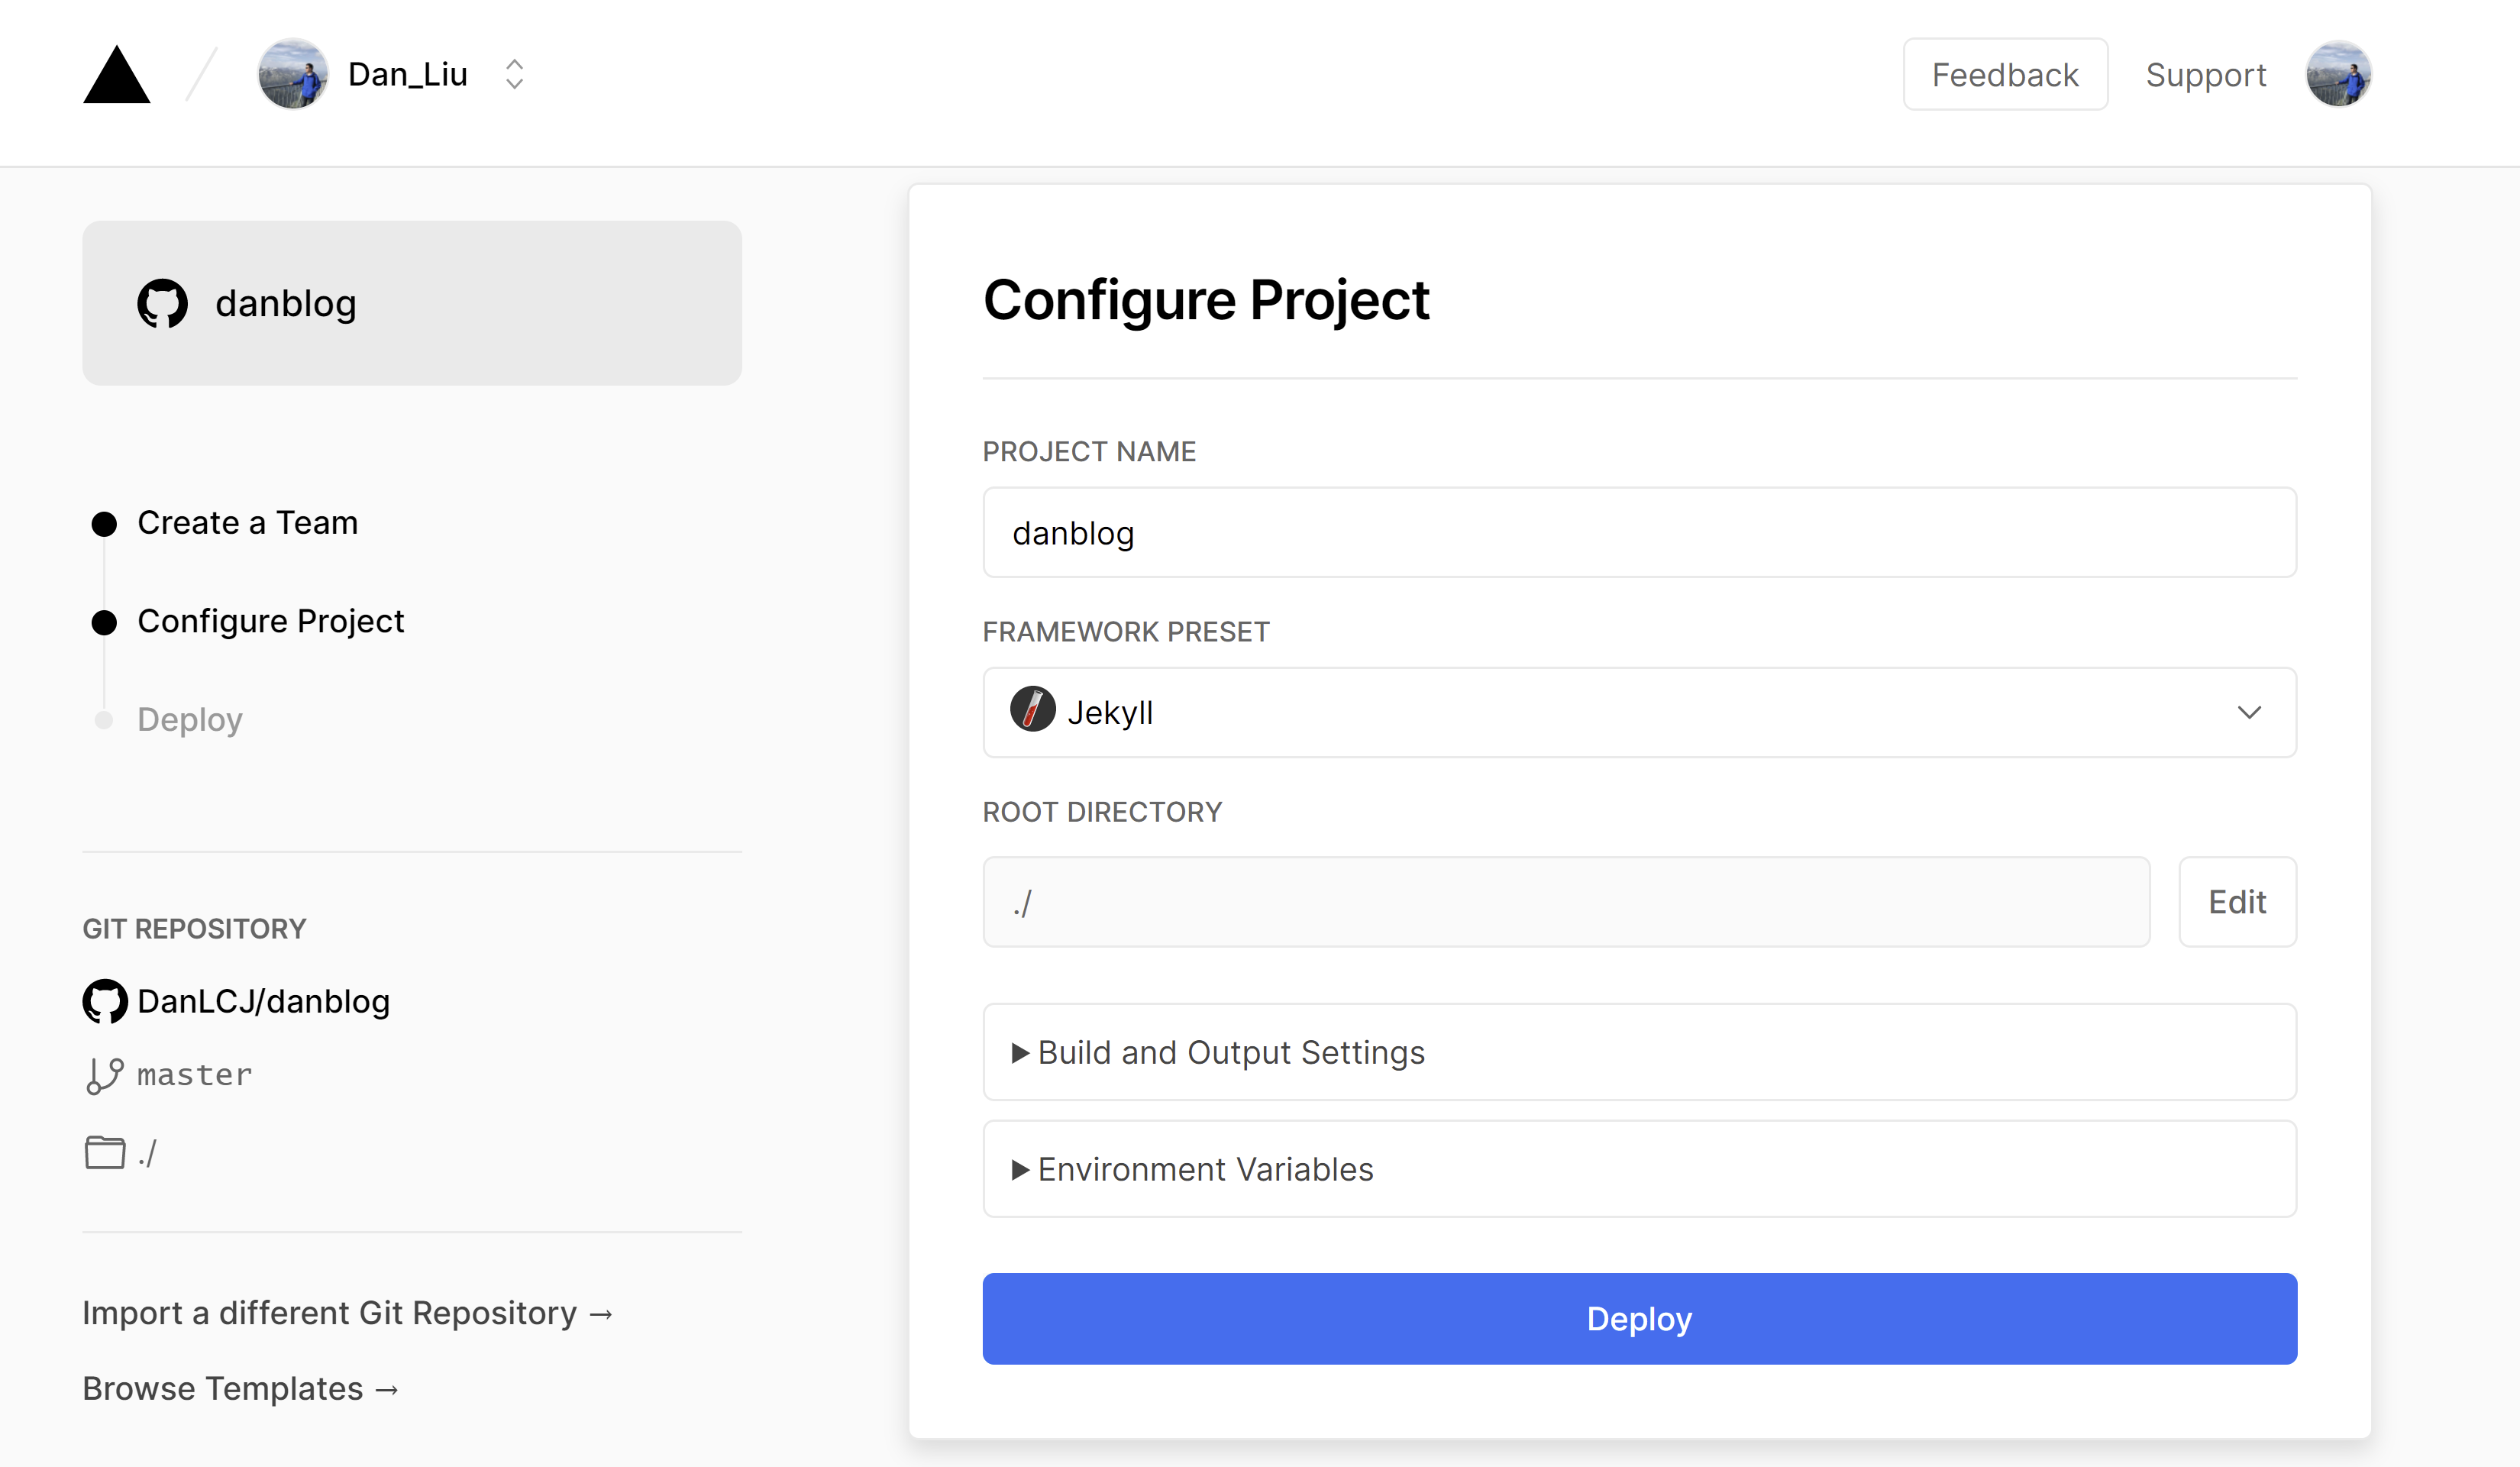This screenshot has width=2520, height=1467.
Task: Click the folder icon for root path
Action: (x=104, y=1153)
